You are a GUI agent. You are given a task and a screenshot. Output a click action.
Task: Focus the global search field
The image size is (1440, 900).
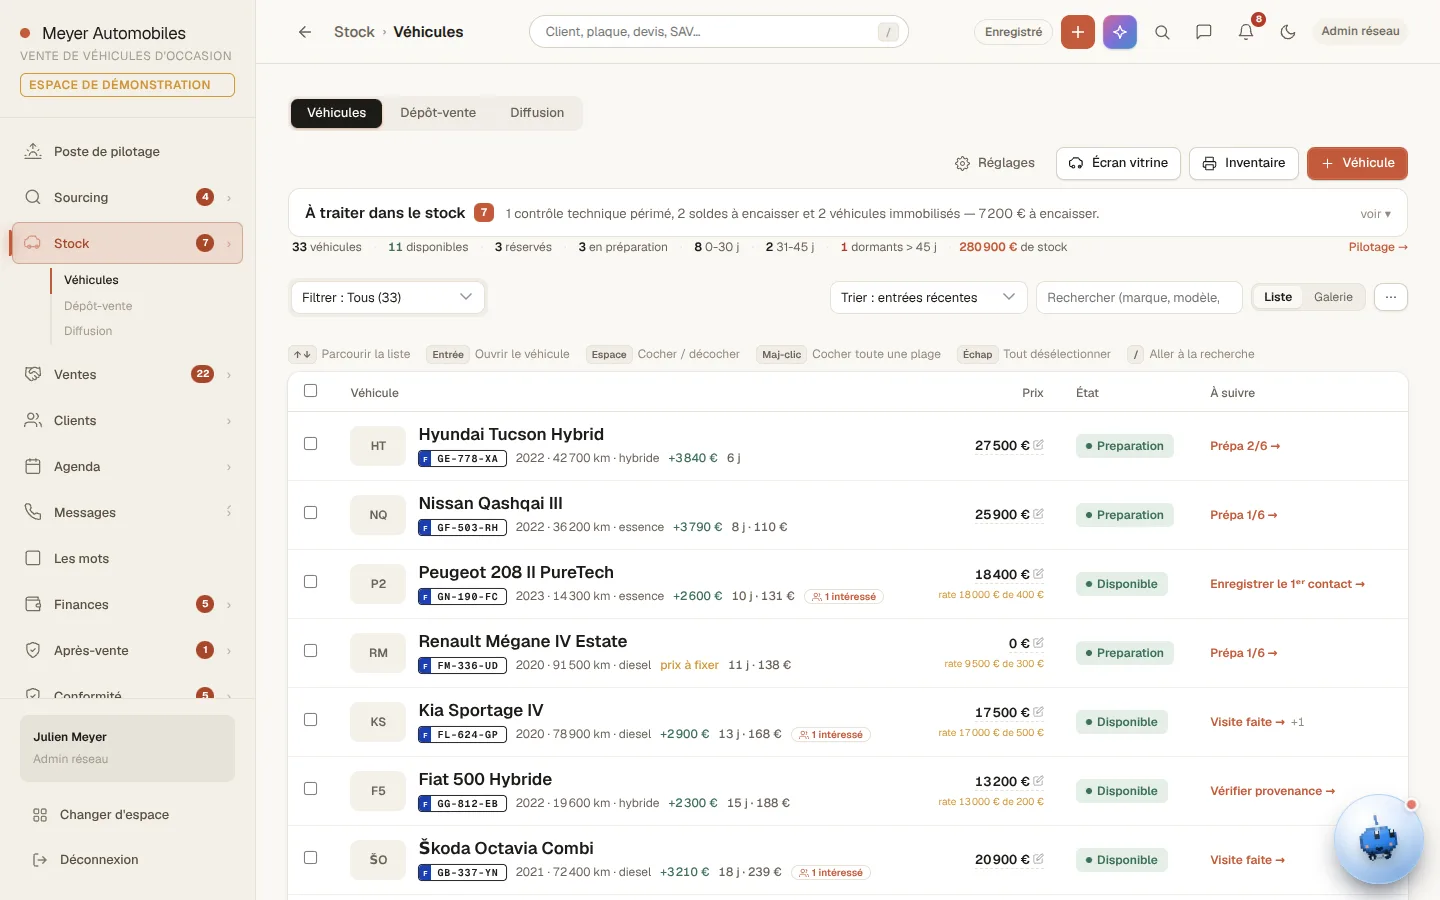(718, 32)
